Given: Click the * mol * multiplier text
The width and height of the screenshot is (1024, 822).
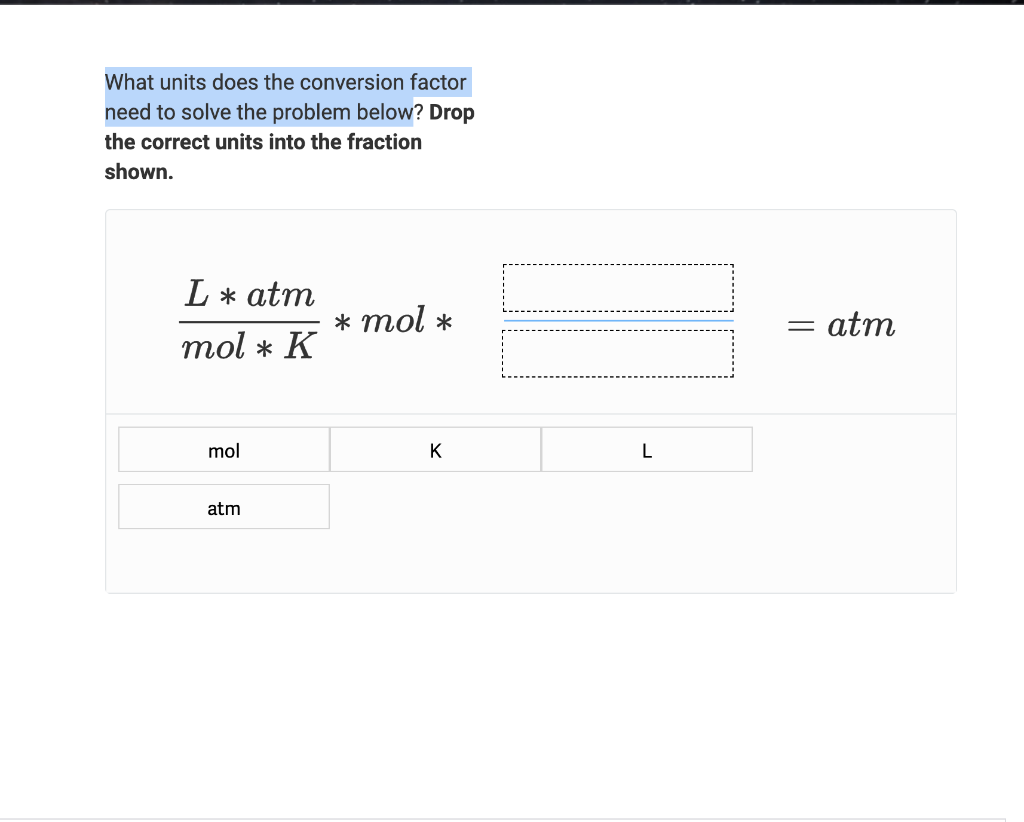Looking at the screenshot, I should [x=395, y=322].
